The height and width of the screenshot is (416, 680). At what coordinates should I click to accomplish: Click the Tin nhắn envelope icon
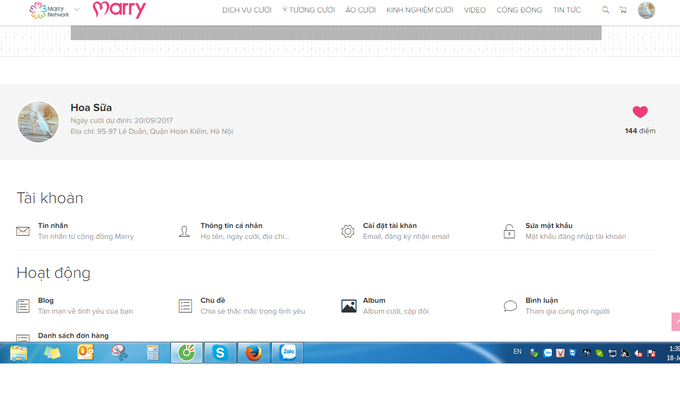[23, 231]
